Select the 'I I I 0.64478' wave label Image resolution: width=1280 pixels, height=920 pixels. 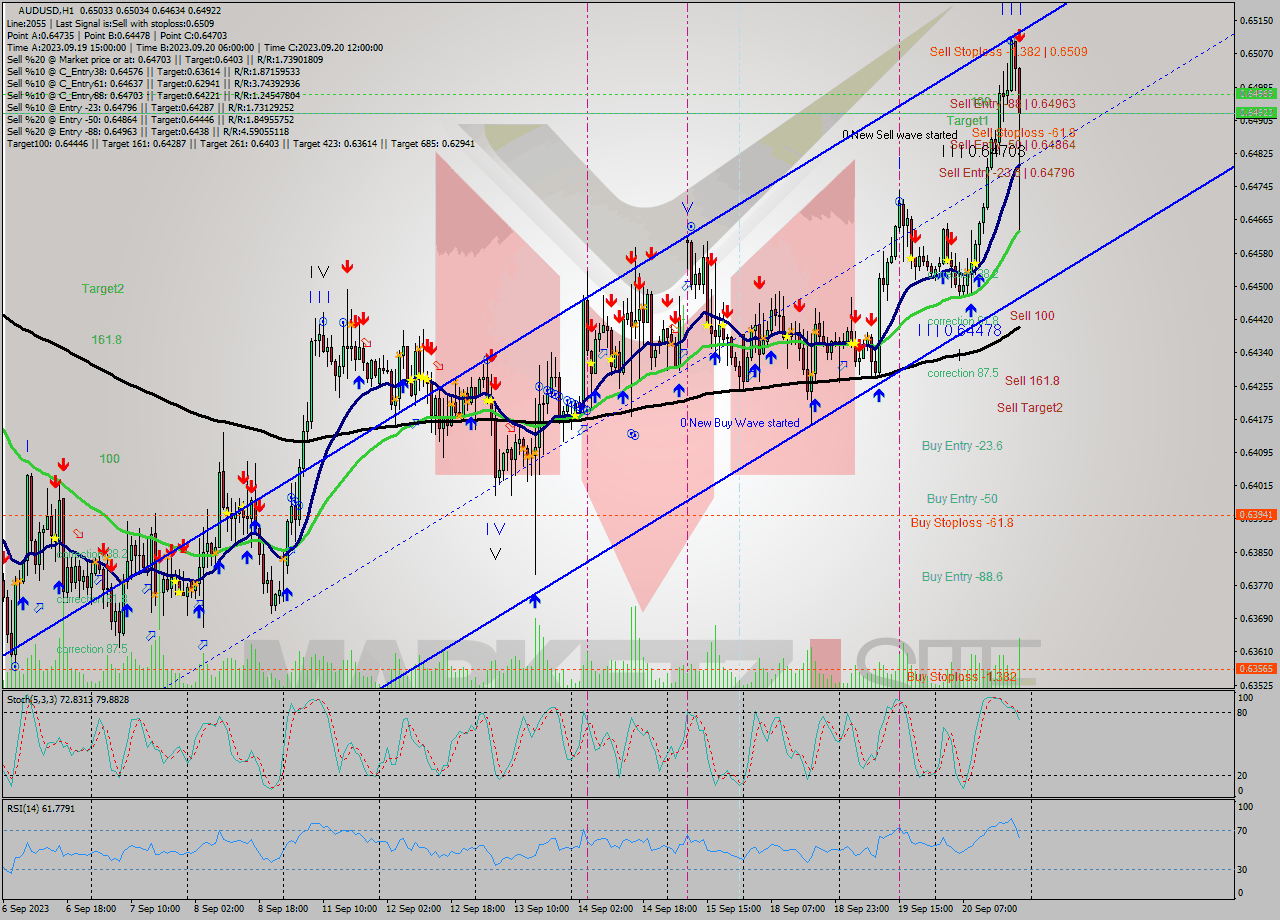click(x=958, y=329)
